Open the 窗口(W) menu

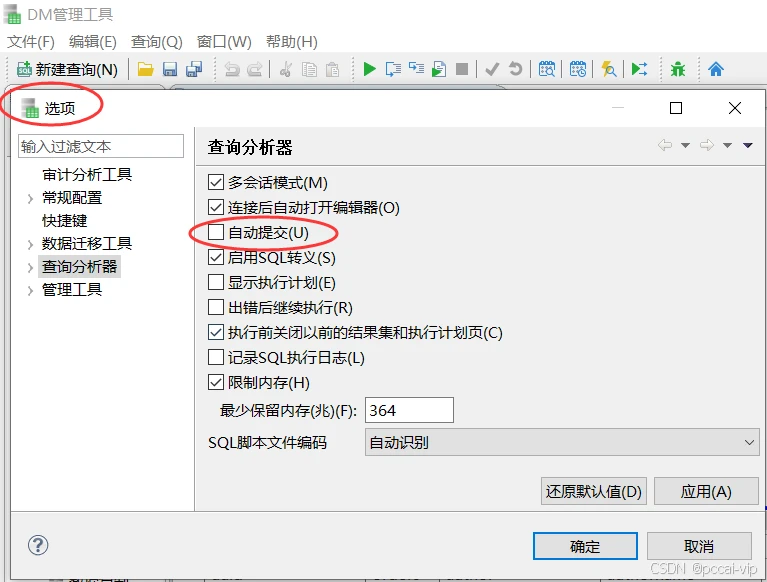tap(224, 42)
